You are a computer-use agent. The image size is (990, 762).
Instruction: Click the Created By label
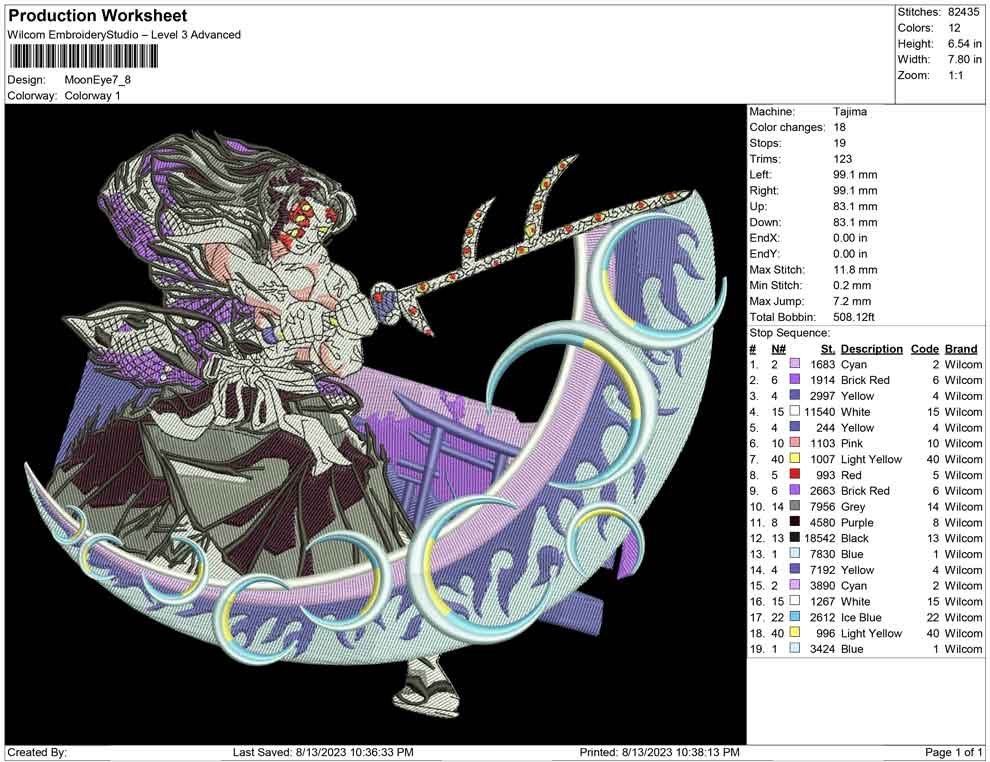pyautogui.click(x=37, y=752)
